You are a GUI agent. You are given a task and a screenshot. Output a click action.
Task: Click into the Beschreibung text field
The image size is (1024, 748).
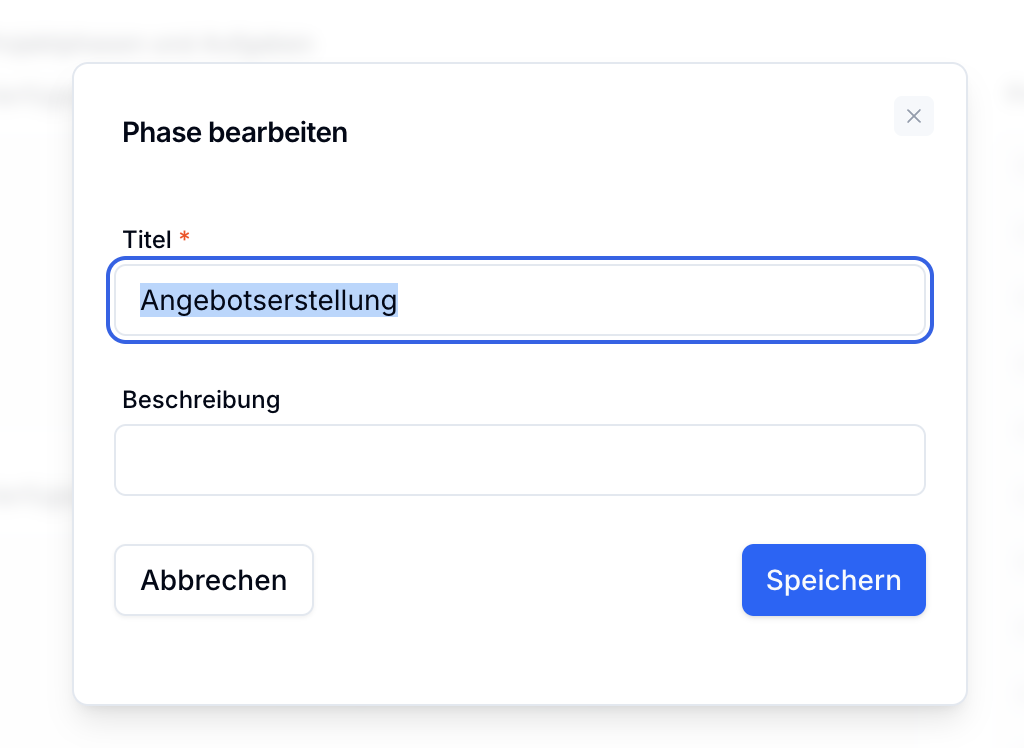[520, 460]
